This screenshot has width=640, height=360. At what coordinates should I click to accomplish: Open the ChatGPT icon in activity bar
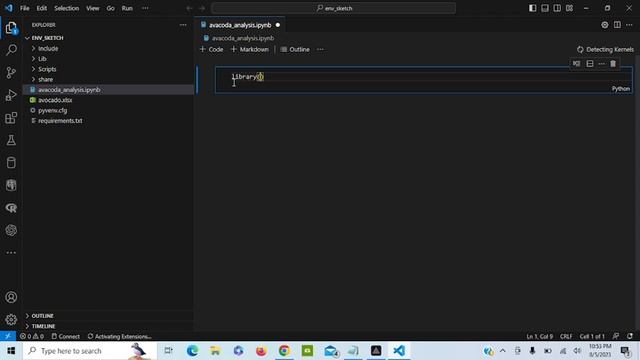point(11,230)
